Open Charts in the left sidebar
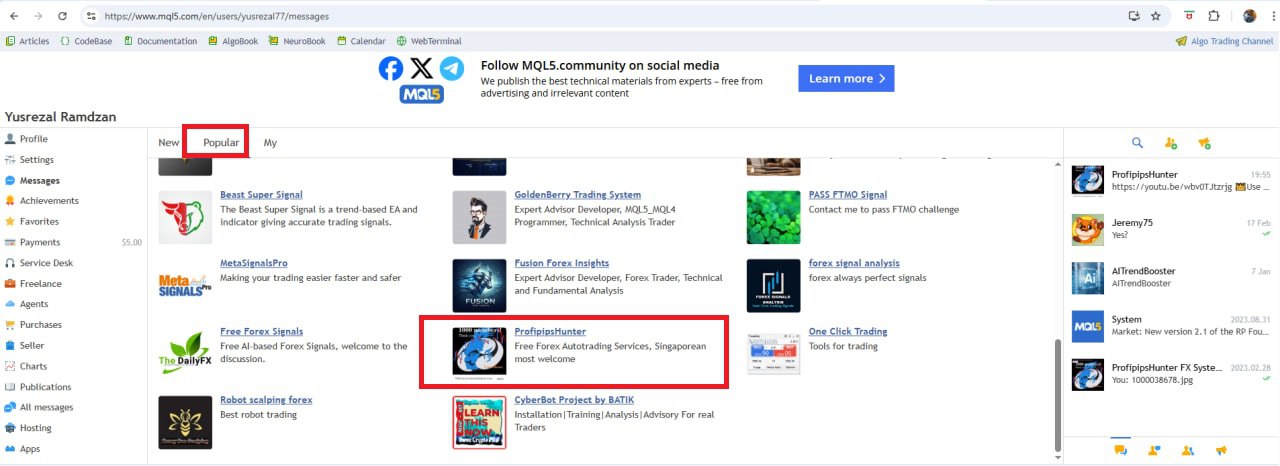 [x=33, y=366]
